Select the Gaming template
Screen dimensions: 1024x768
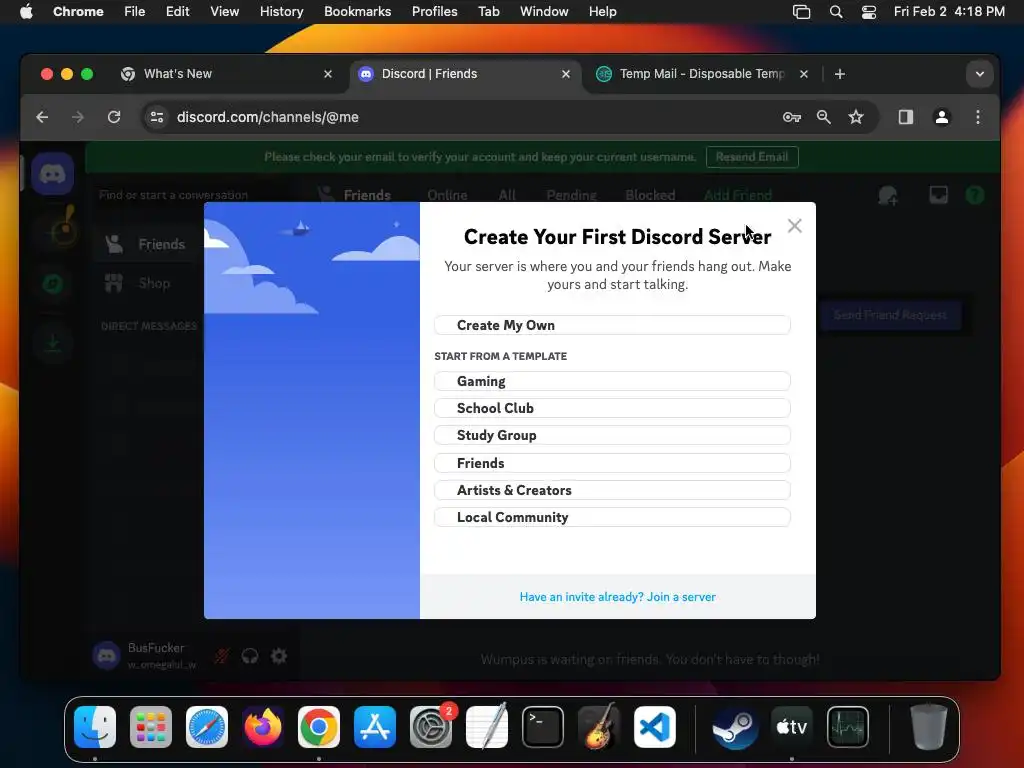(612, 381)
